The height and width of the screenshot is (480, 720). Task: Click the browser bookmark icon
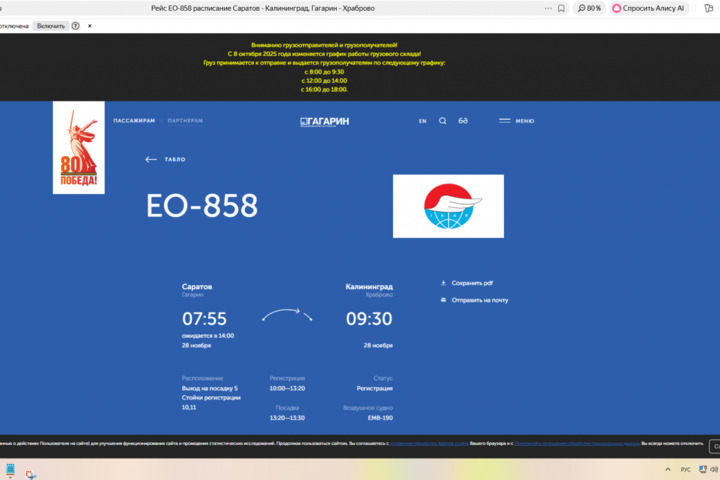561,8
